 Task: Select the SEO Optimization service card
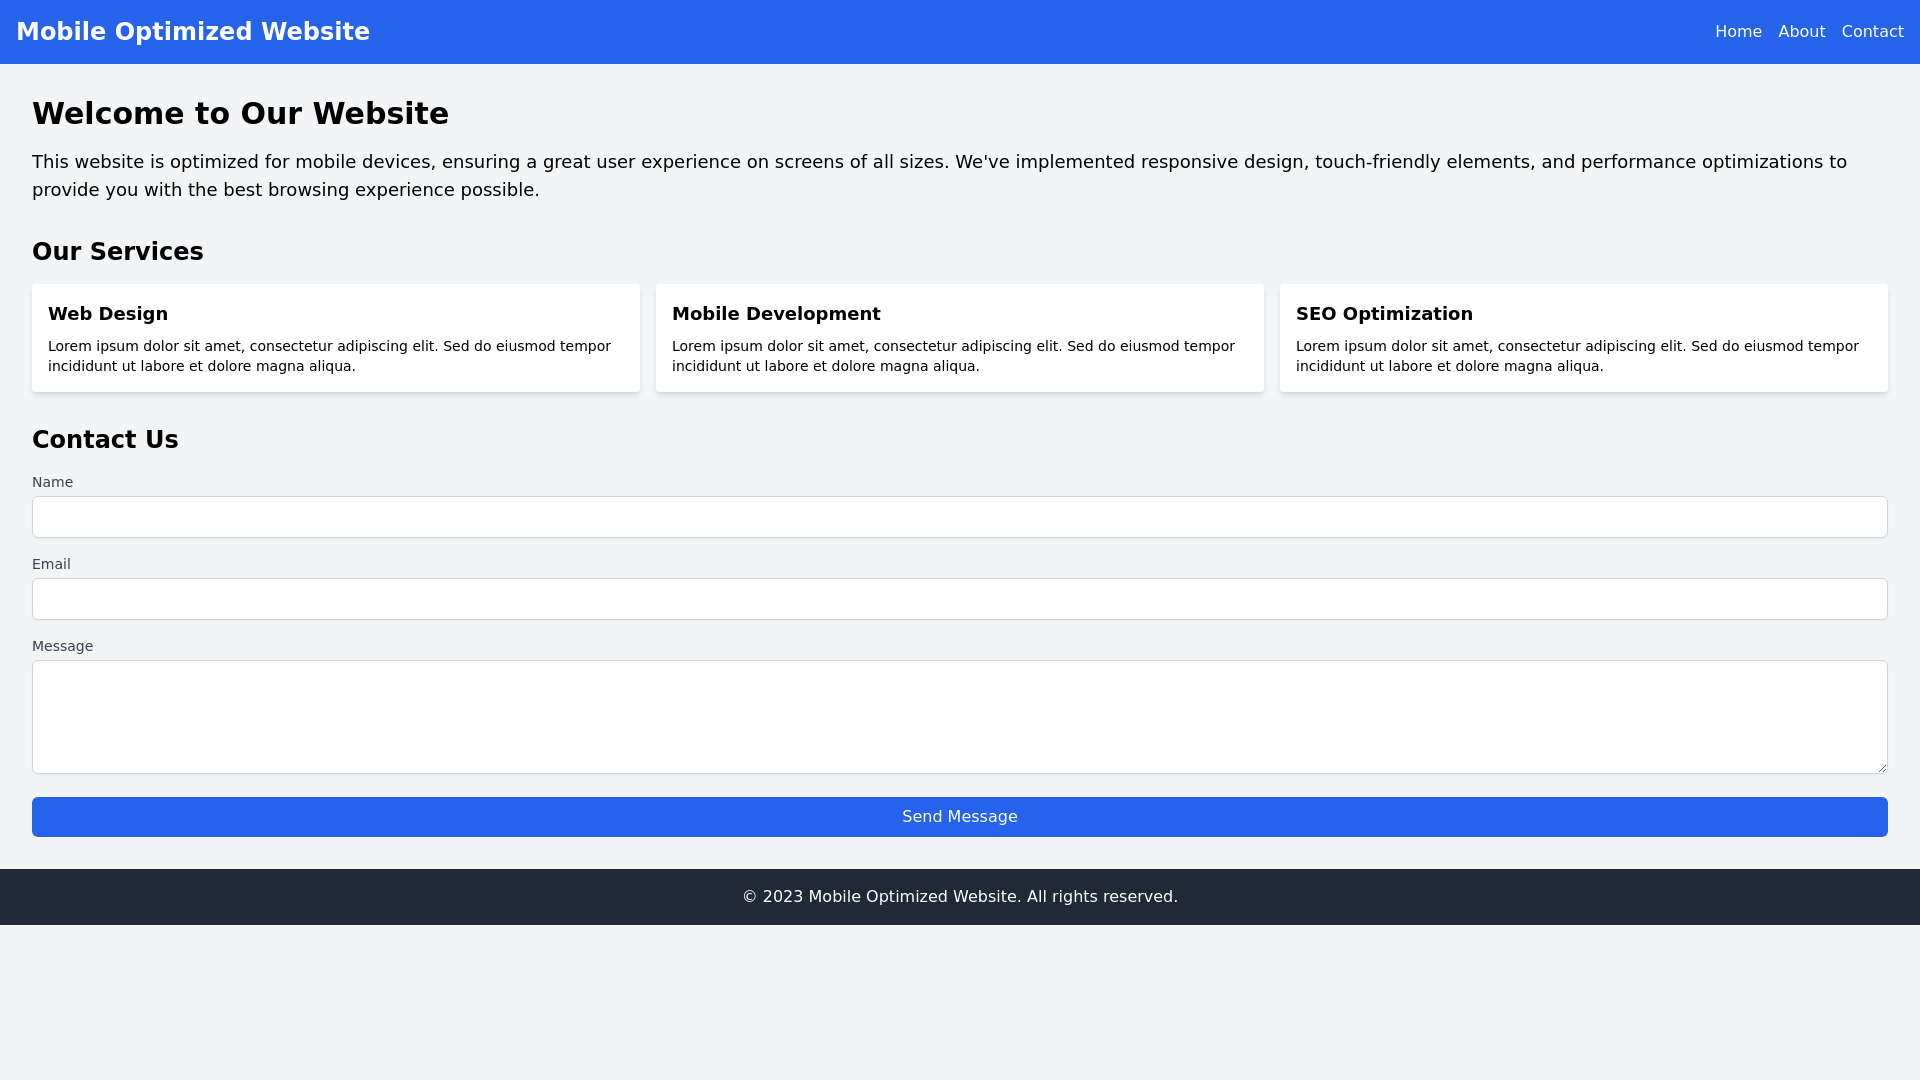coord(1583,338)
